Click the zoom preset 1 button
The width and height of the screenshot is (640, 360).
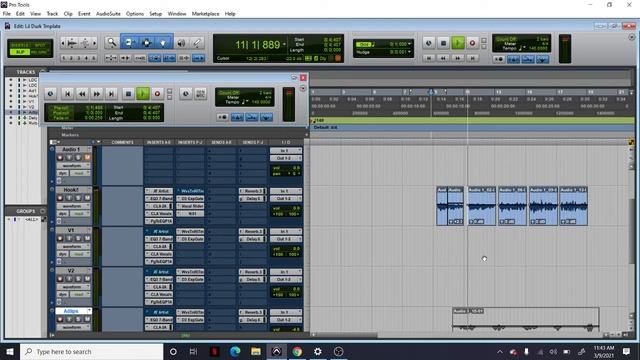(64, 58)
